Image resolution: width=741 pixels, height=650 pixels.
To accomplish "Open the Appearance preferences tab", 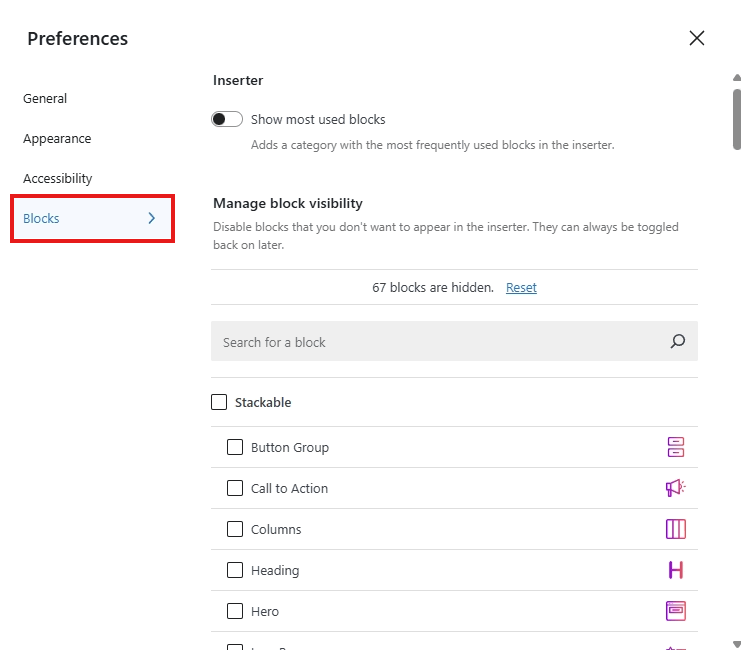I will [57, 139].
